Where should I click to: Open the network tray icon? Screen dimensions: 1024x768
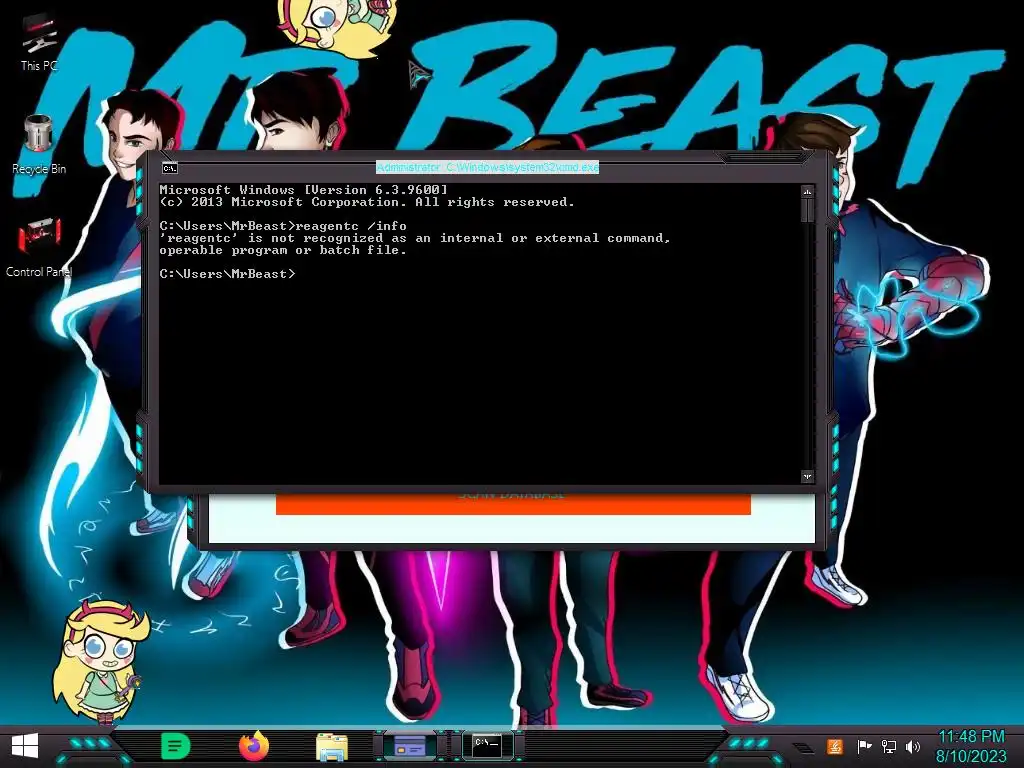tap(888, 746)
